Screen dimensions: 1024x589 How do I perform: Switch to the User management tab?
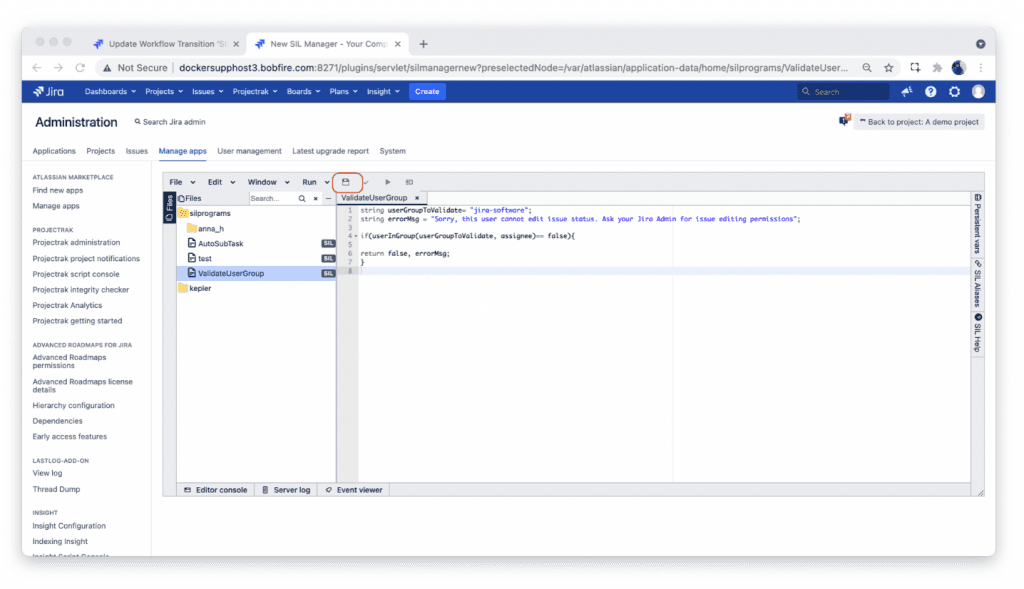249,151
